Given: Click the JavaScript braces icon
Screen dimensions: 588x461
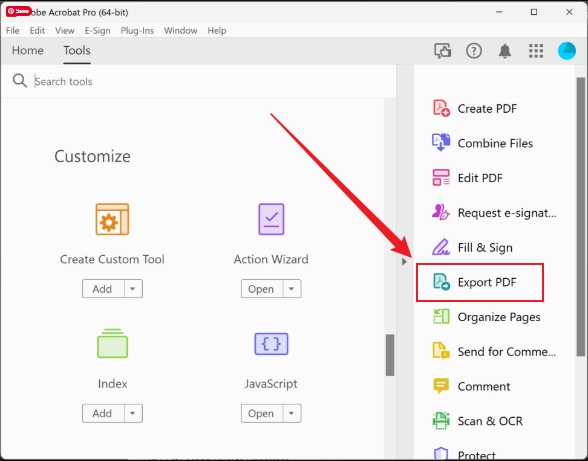Looking at the screenshot, I should (271, 344).
